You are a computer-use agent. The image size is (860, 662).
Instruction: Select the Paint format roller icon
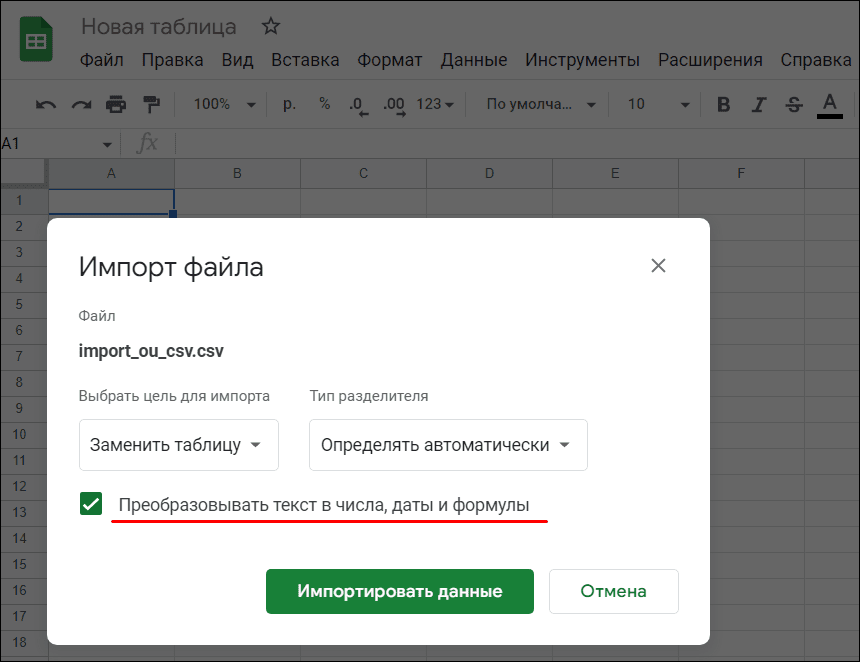(151, 104)
